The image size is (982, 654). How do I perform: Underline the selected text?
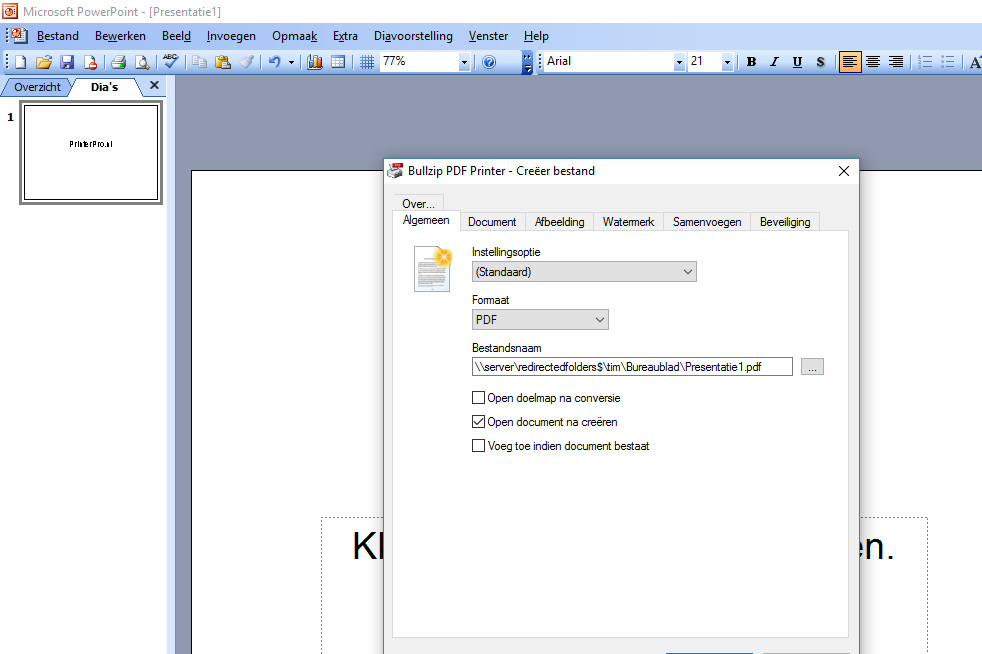[x=797, y=61]
